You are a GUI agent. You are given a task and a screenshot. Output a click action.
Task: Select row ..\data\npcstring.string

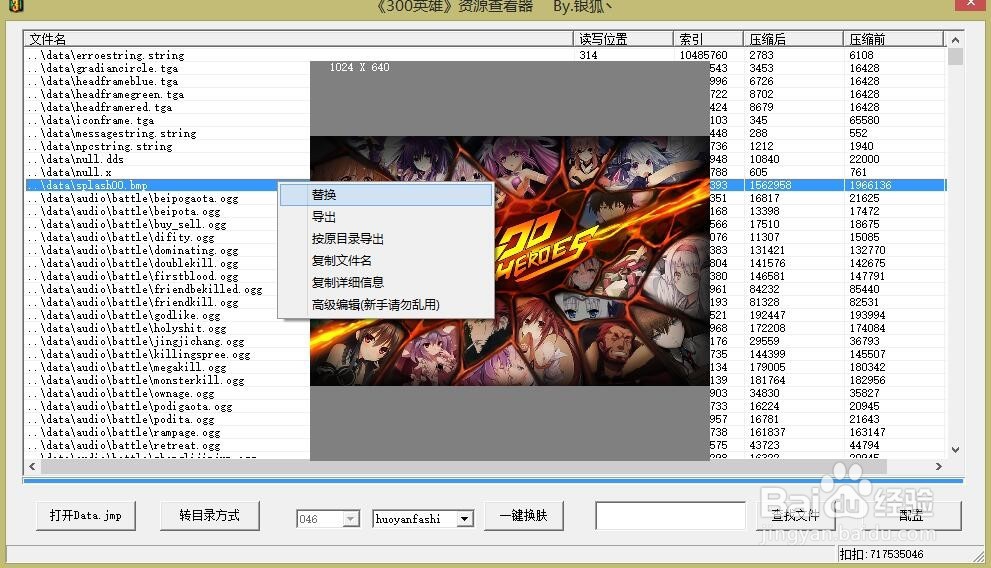pos(485,146)
